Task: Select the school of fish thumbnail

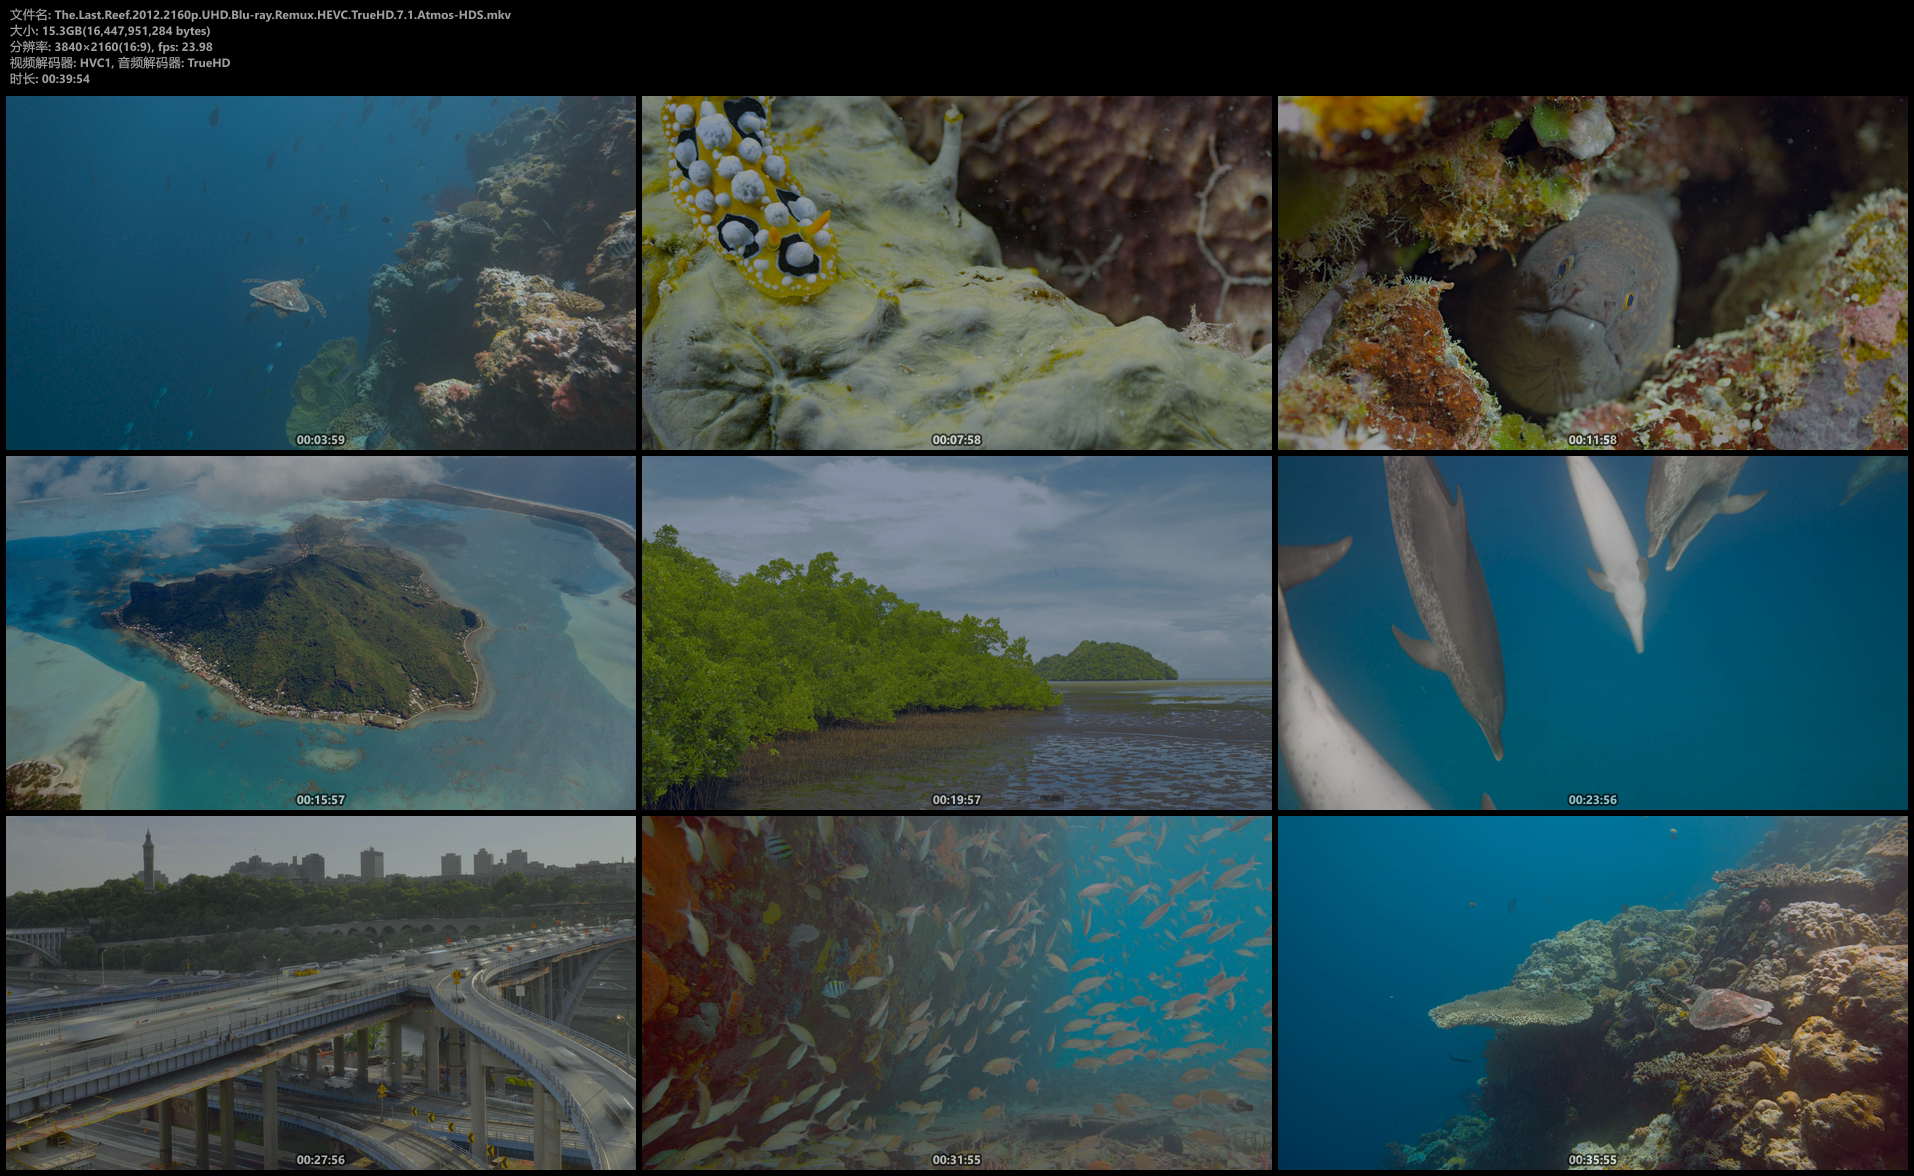Action: [956, 992]
